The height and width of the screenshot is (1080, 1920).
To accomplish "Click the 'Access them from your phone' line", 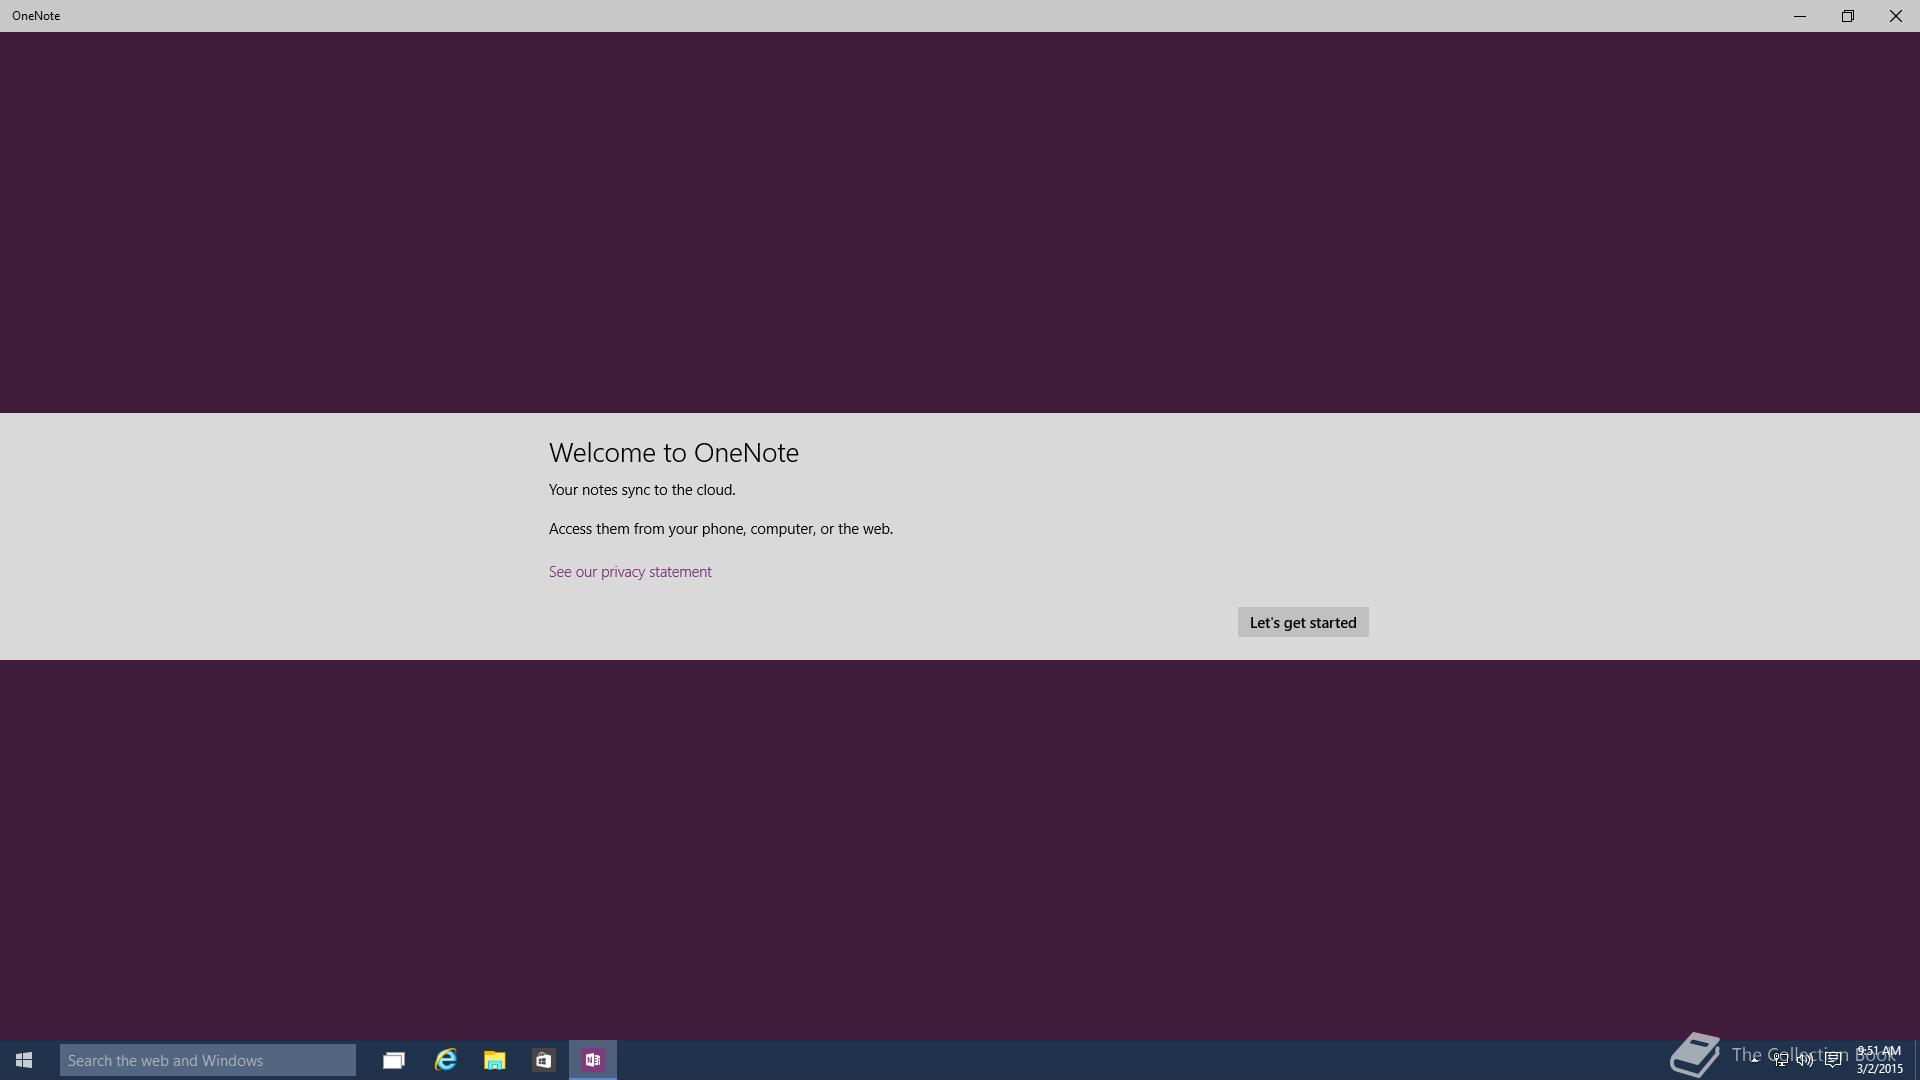I will (x=721, y=529).
